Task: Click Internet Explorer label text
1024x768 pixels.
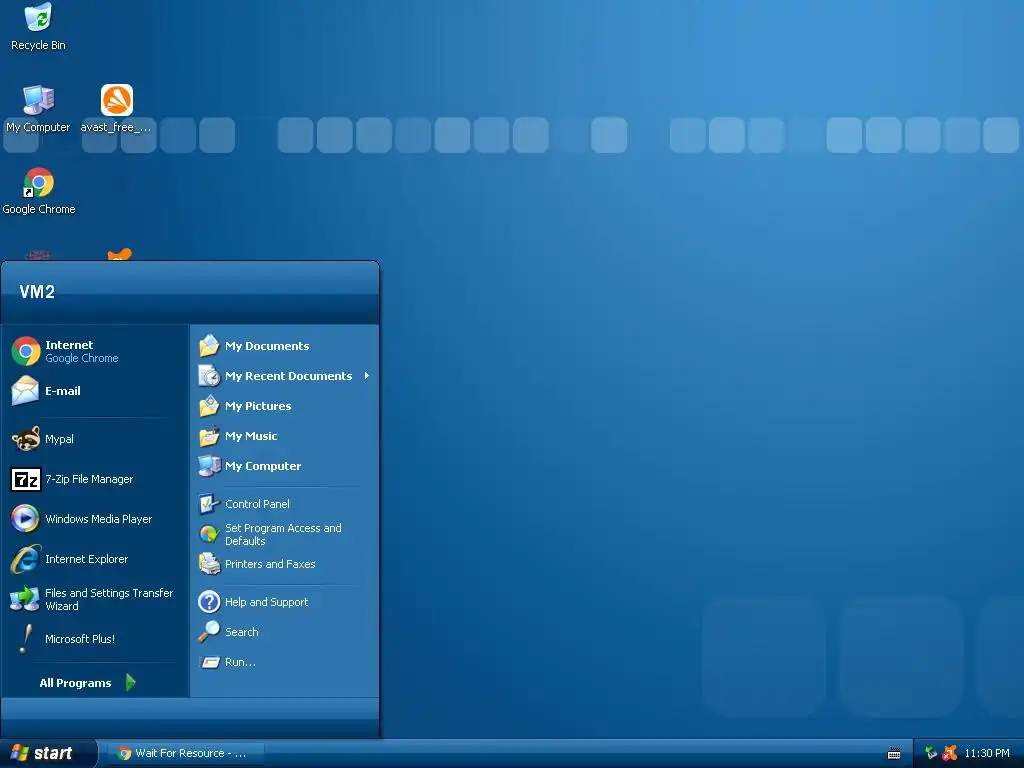Action: pos(86,559)
